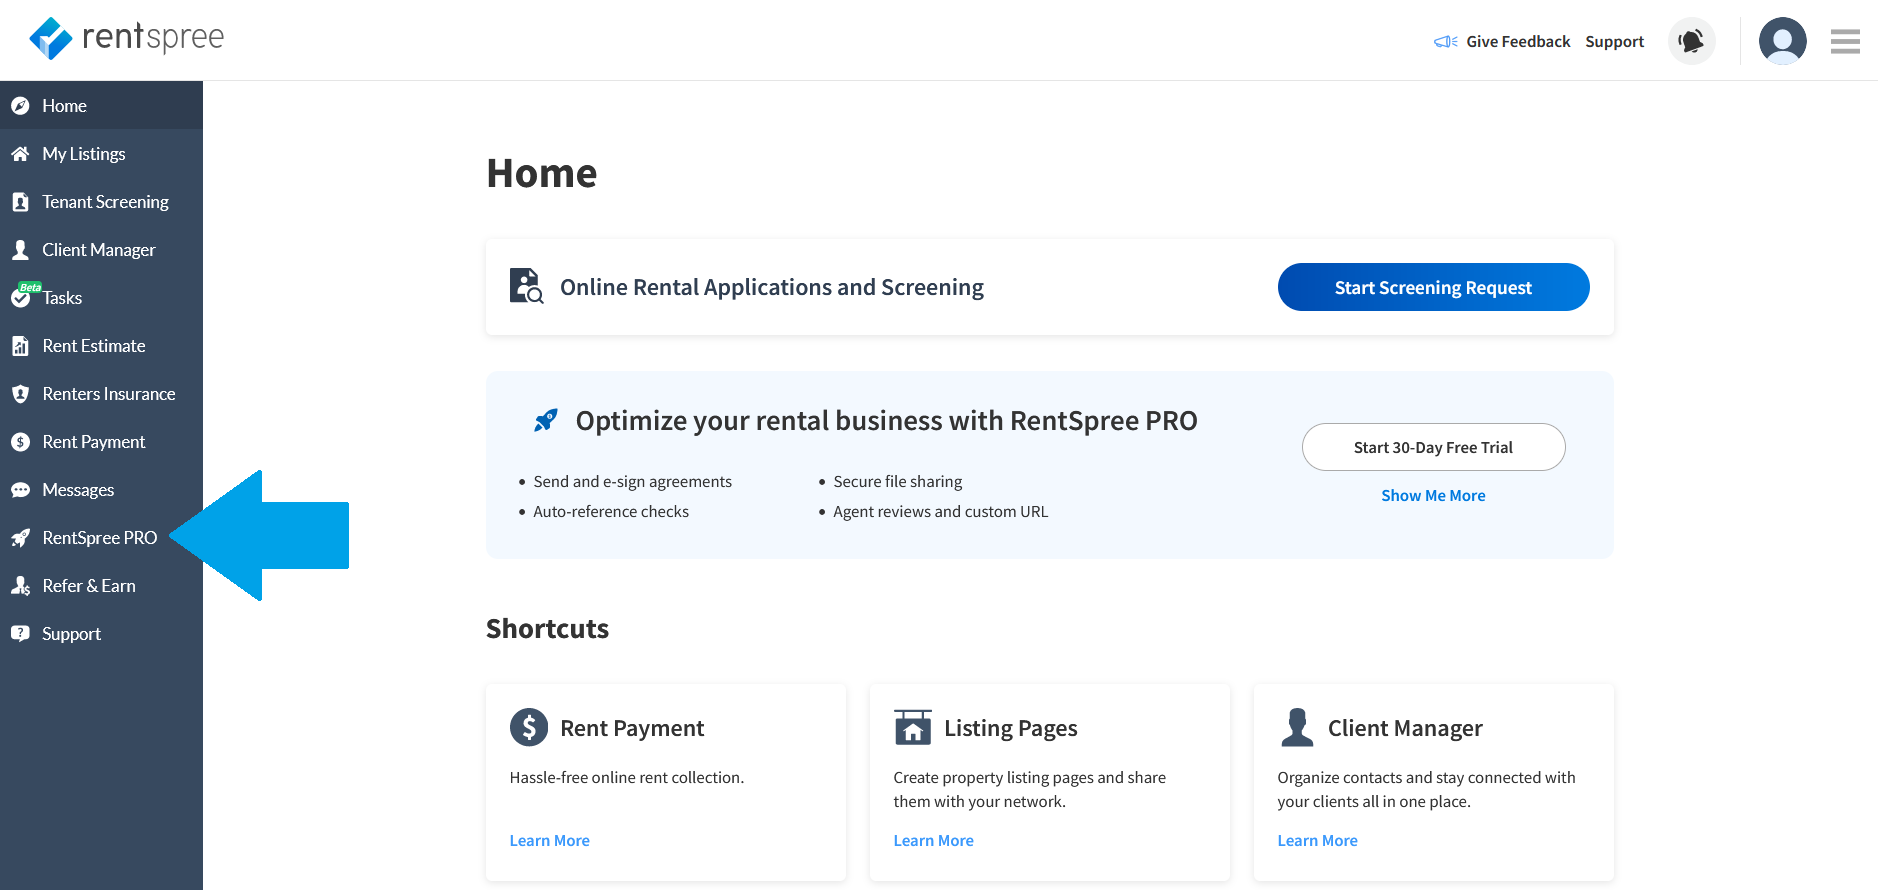1878x890 pixels.
Task: Open Messages in sidebar
Action: click(x=101, y=490)
